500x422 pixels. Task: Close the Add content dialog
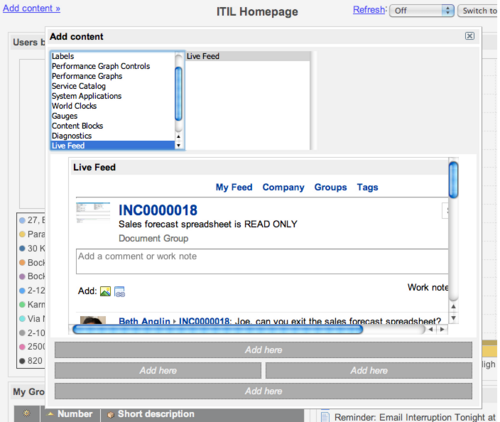(x=469, y=36)
